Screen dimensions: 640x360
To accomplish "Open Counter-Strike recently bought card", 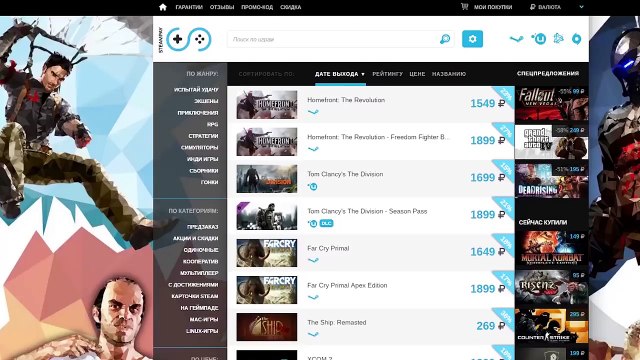I will 551,325.
